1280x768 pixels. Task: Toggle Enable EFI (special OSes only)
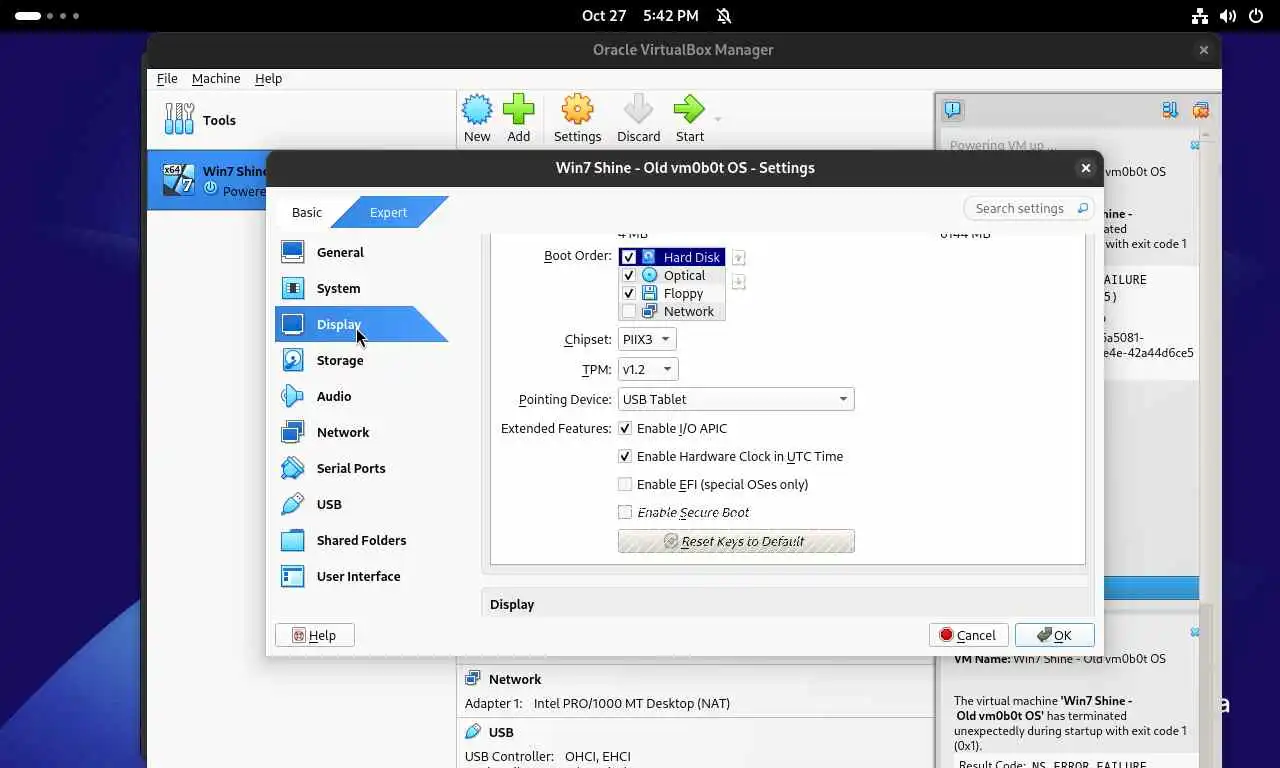tap(625, 484)
